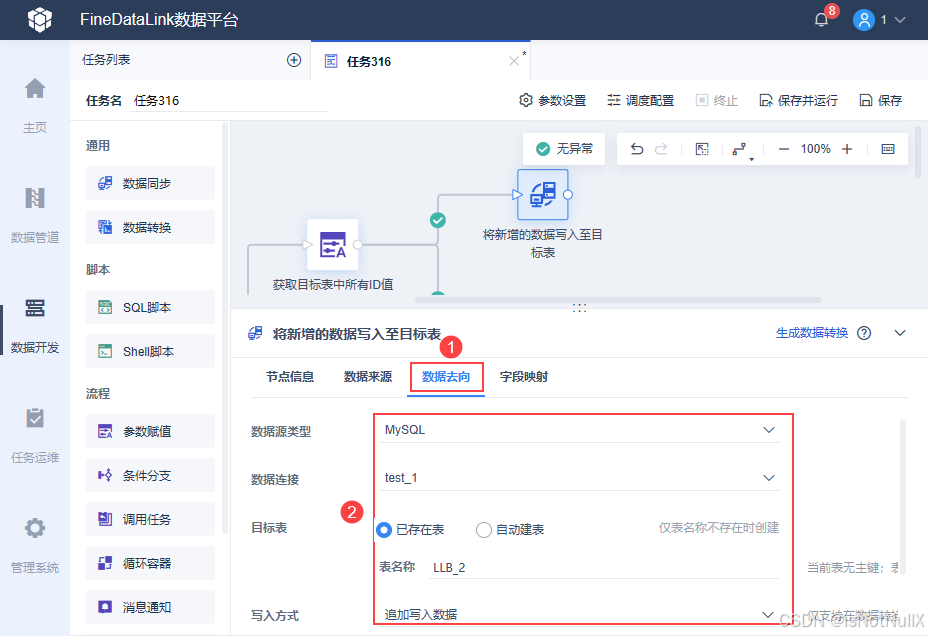Open the help question mark icon
The image size is (928, 636).
[x=864, y=333]
